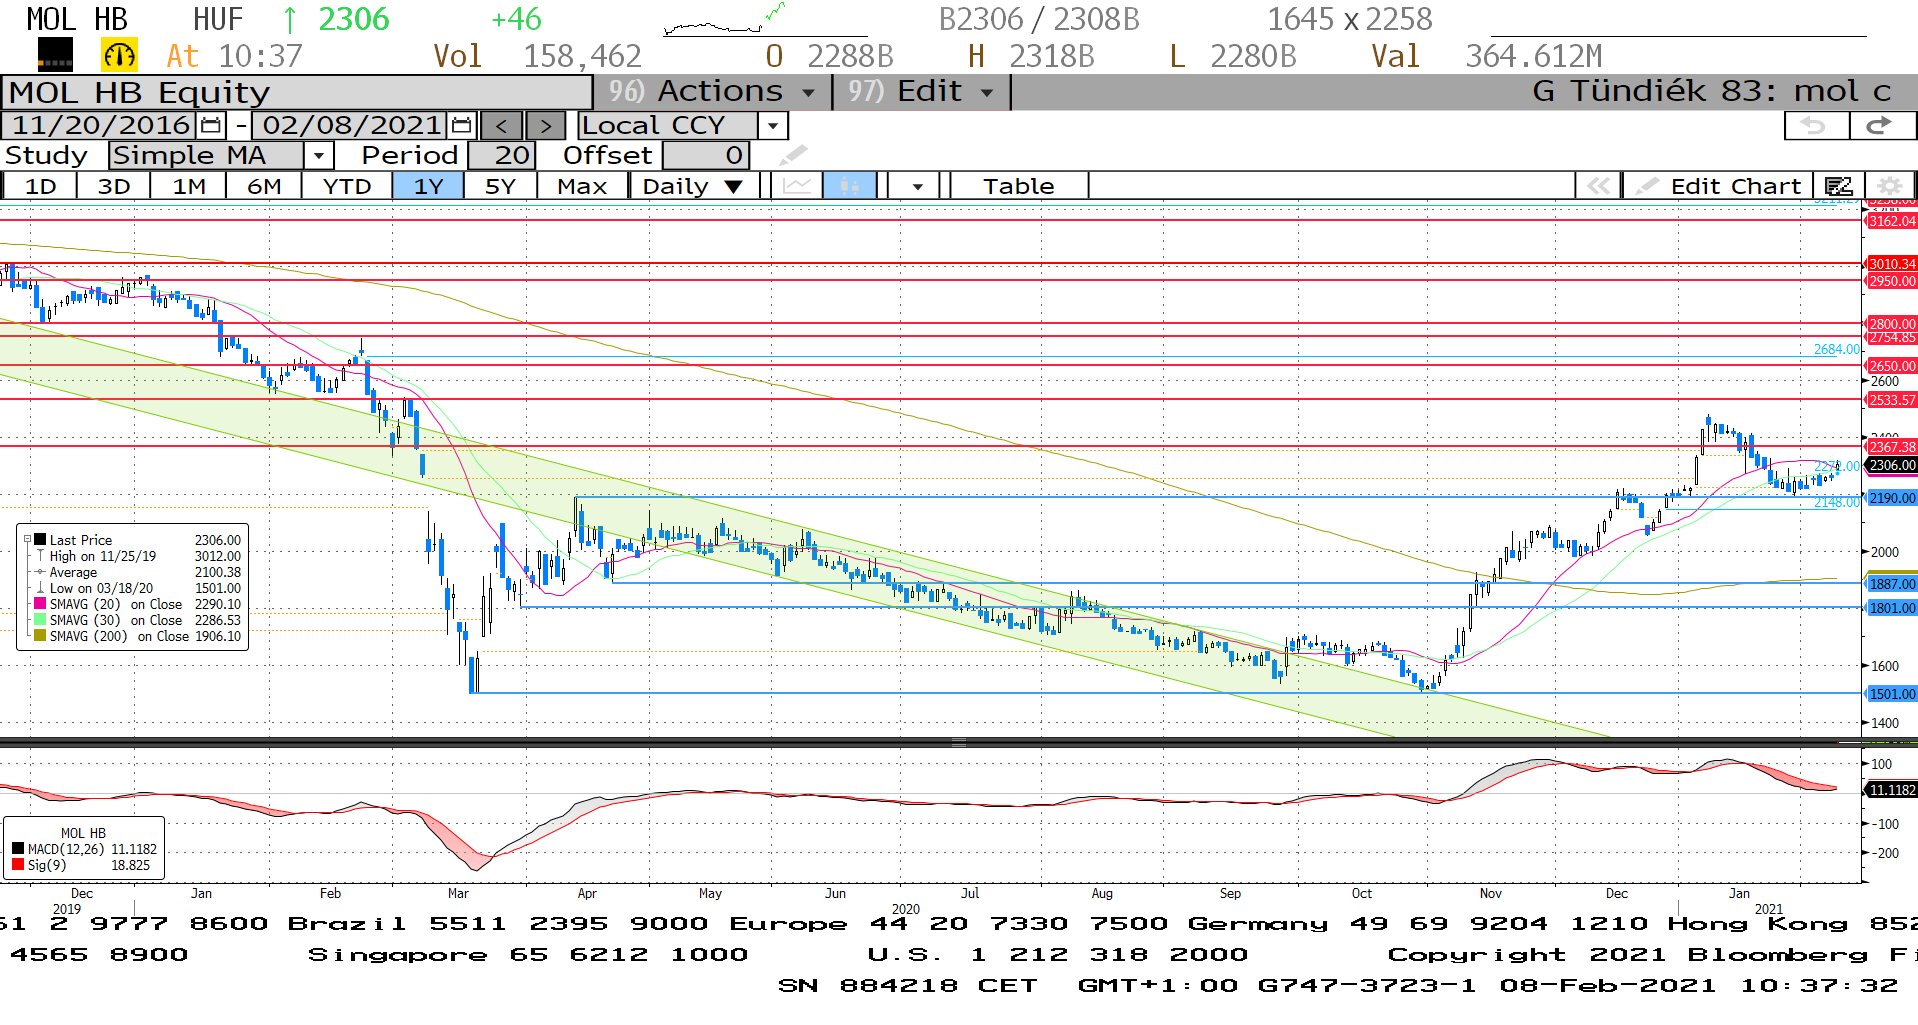This screenshot has width=1918, height=1025.
Task: Collapse the toolbar with double chevron icon
Action: pos(1598,186)
